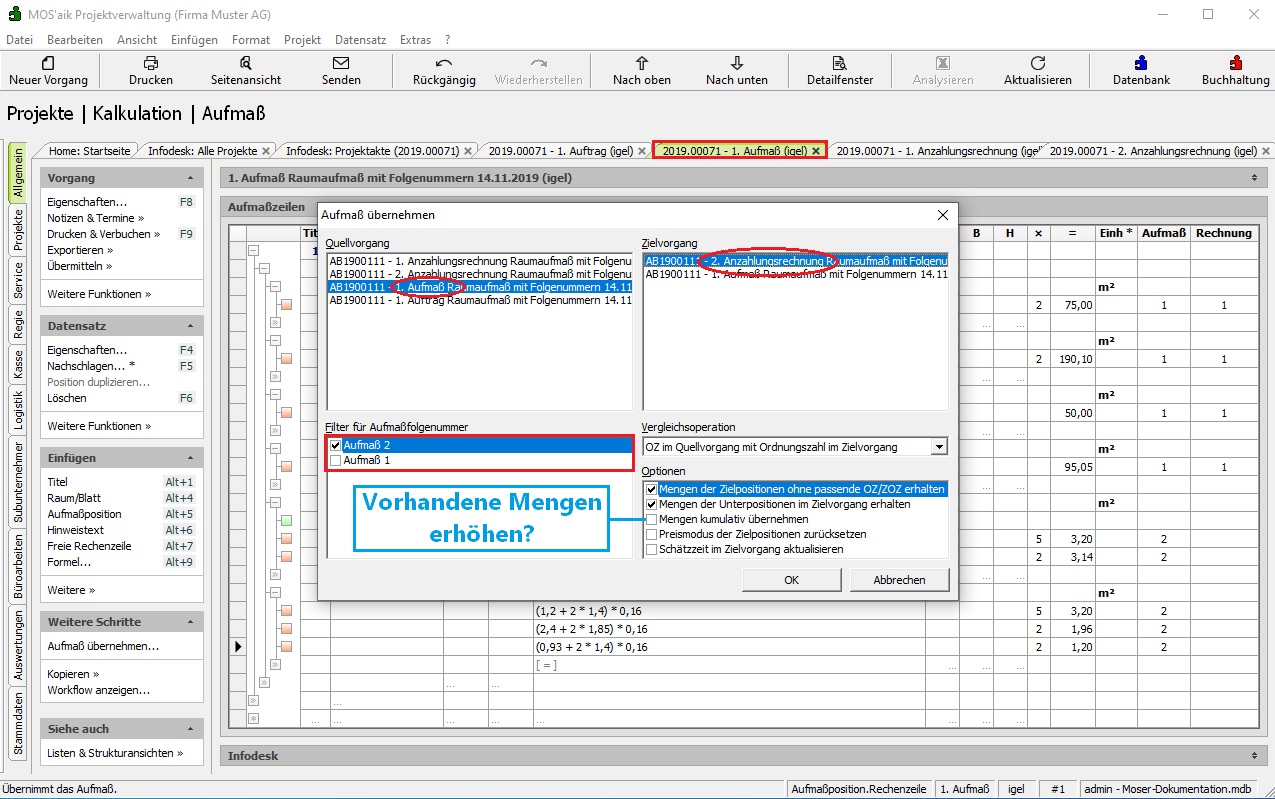Uncheck the Aufmaß 2 filter checkbox
Image resolution: width=1275 pixels, height=799 pixels.
point(334,446)
